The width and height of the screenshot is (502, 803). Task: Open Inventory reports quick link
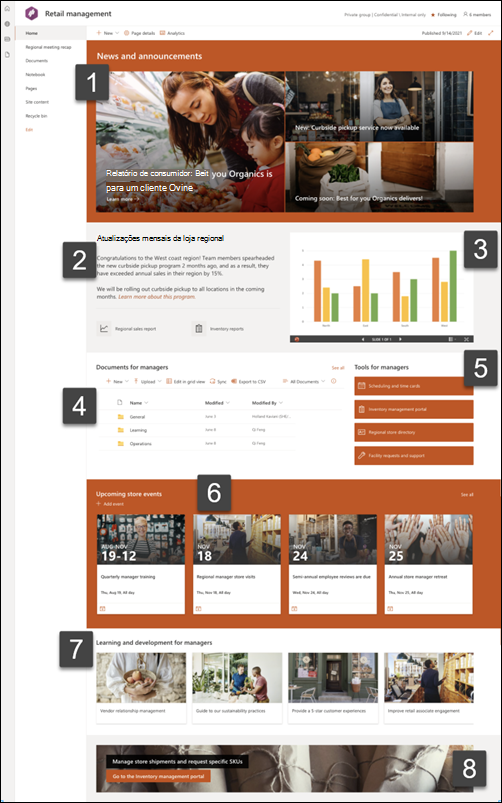(x=219, y=329)
